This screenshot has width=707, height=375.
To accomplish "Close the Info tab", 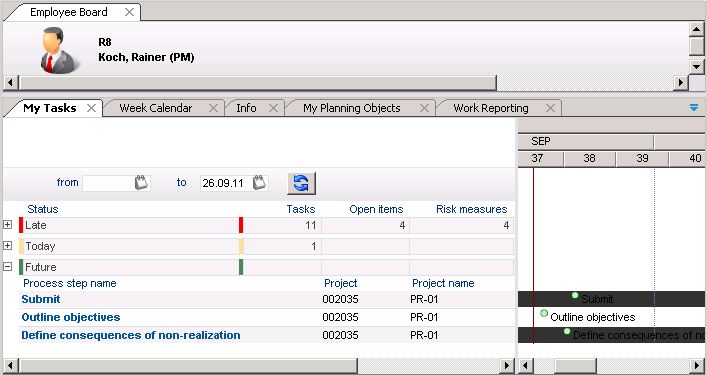I will click(273, 108).
